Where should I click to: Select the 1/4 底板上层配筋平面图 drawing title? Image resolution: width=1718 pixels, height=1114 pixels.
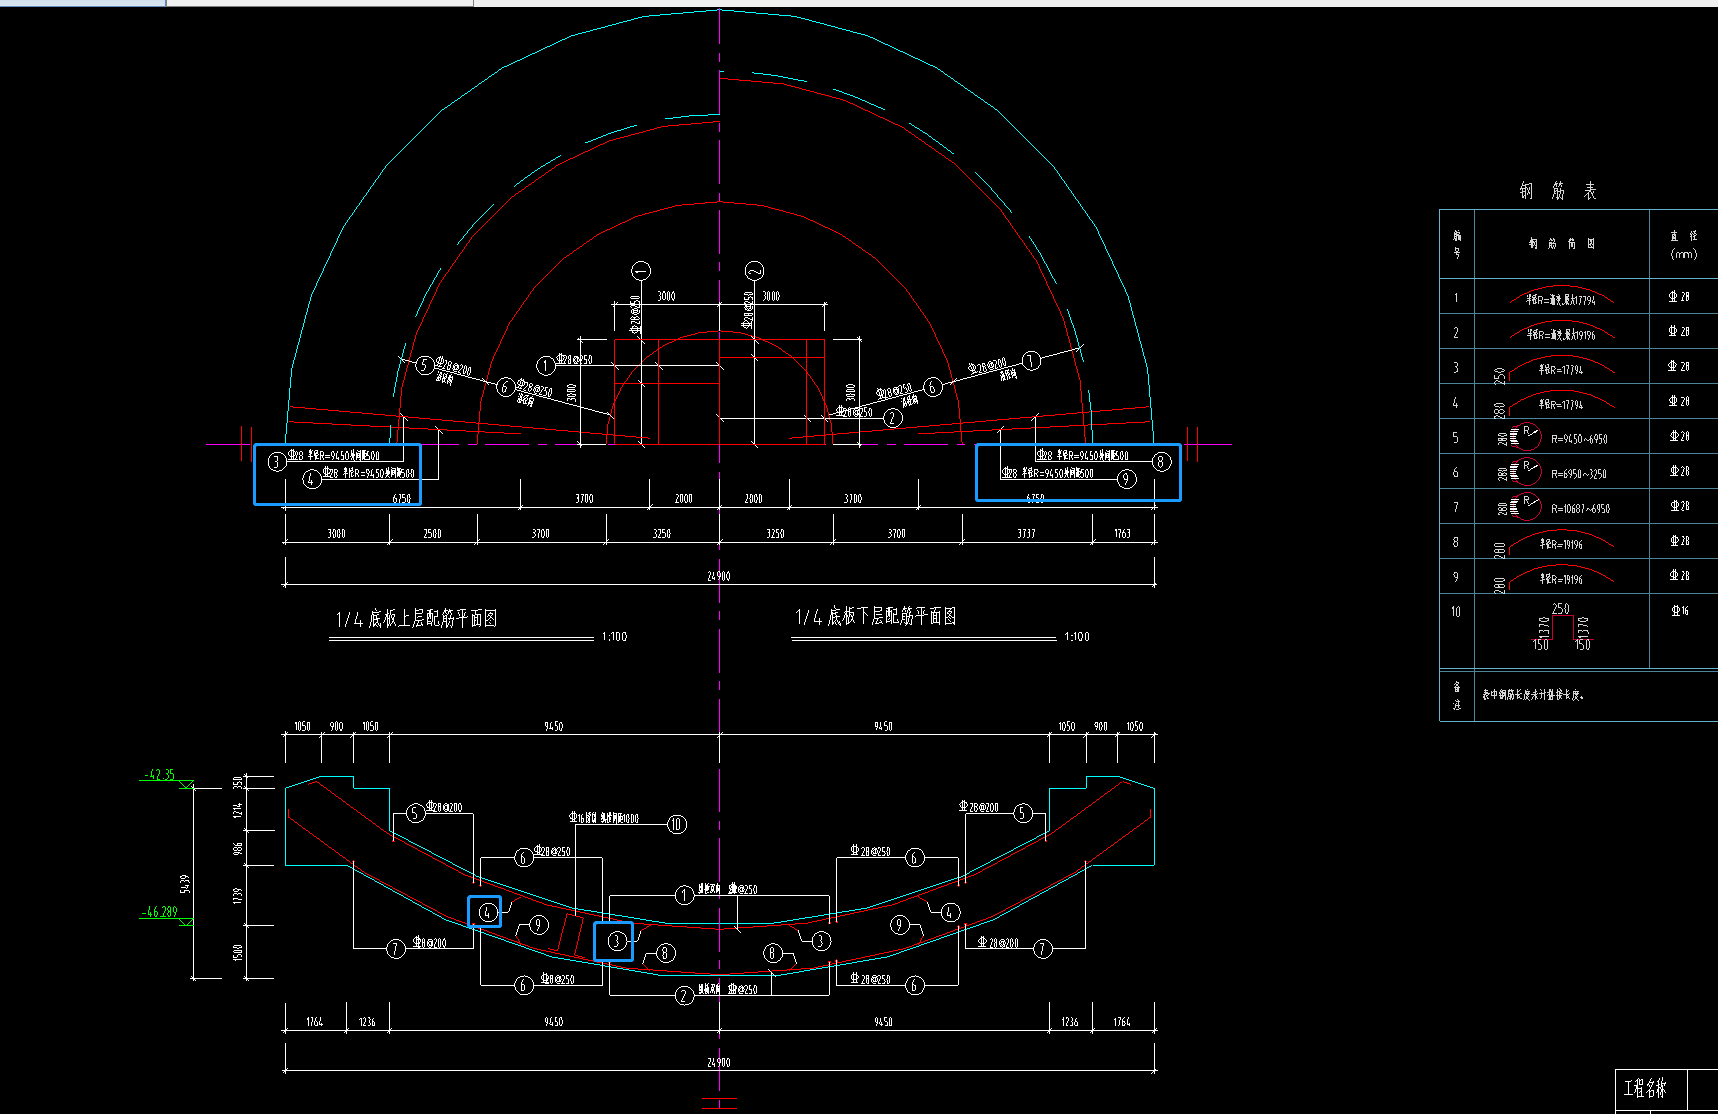416,619
